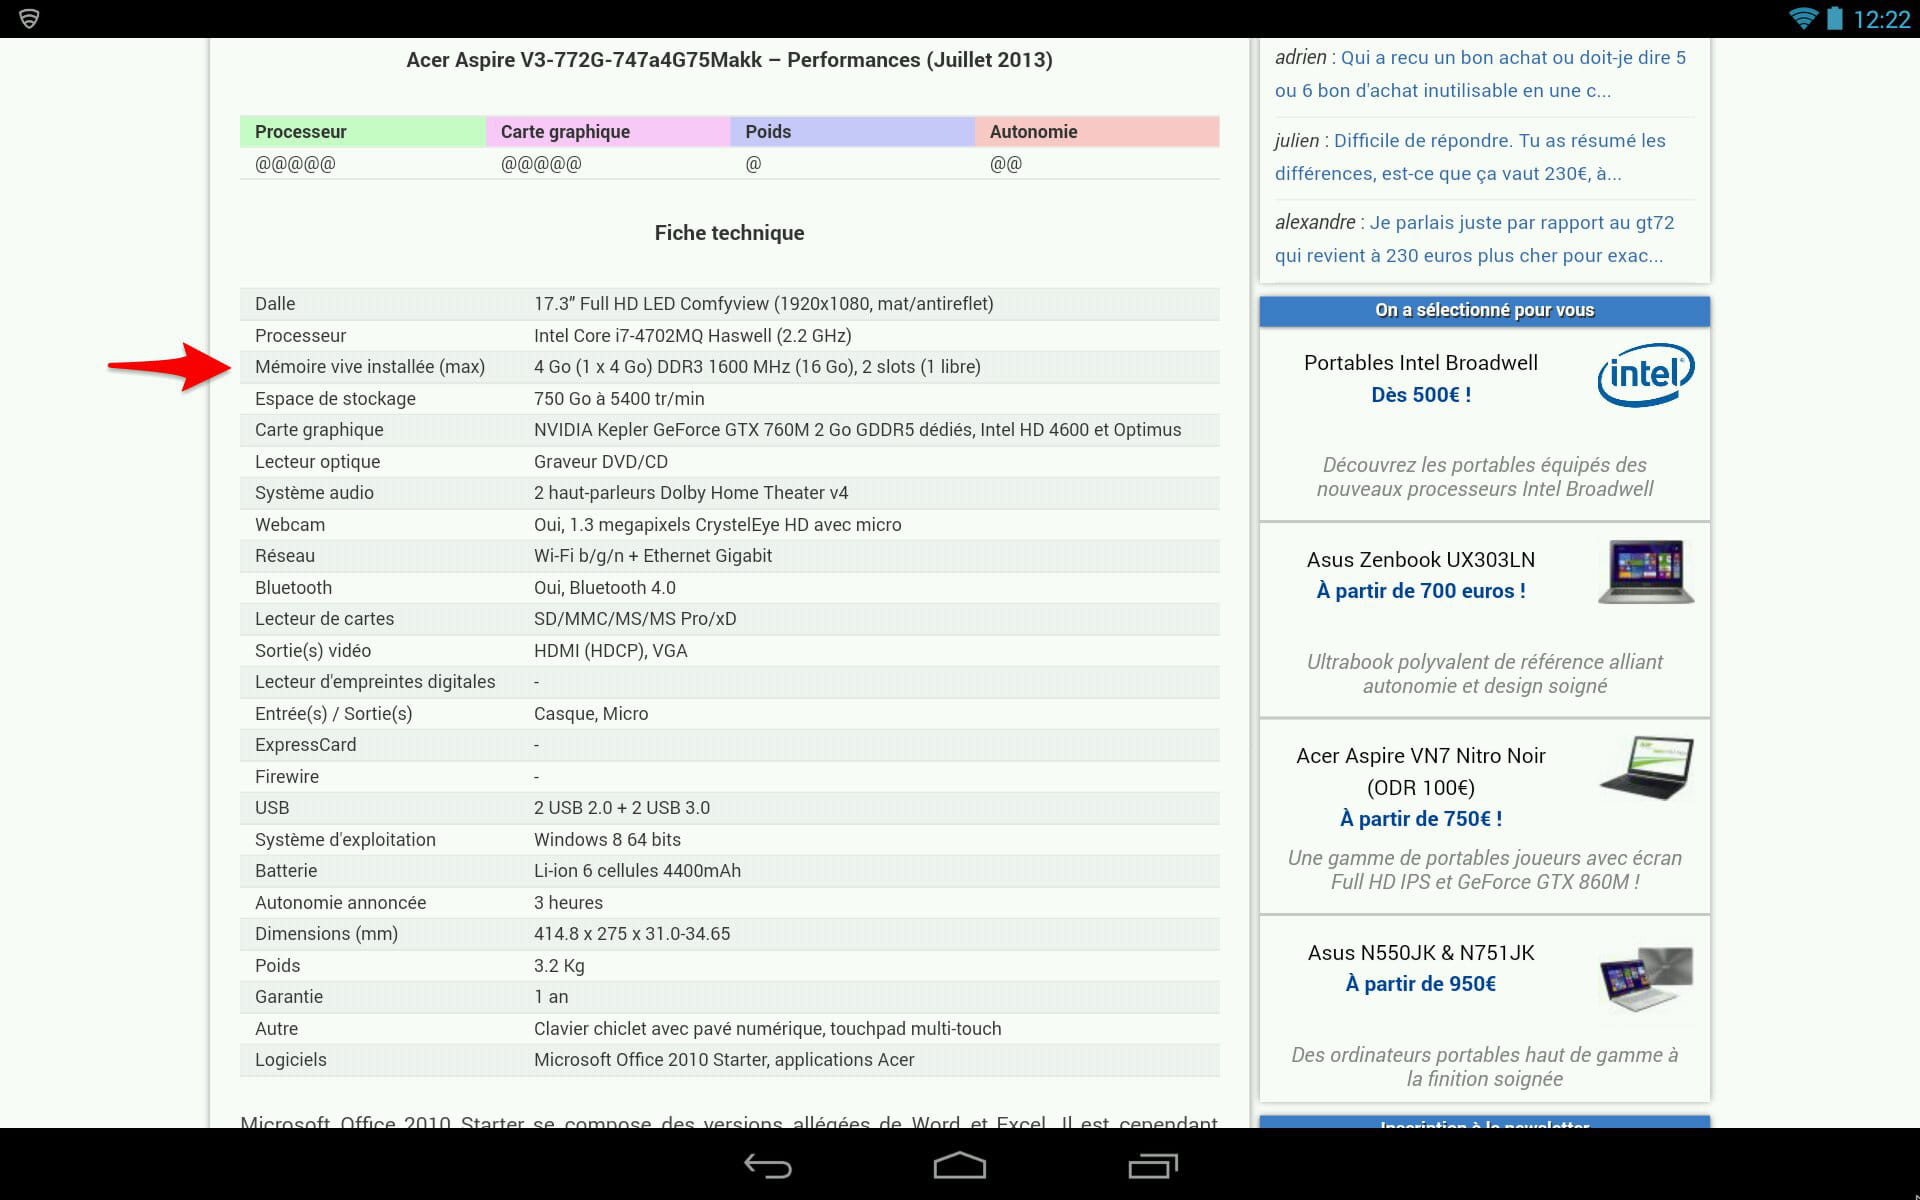Tap the Wi-Fi status icon
The height and width of the screenshot is (1200, 1920).
coord(1803,18)
